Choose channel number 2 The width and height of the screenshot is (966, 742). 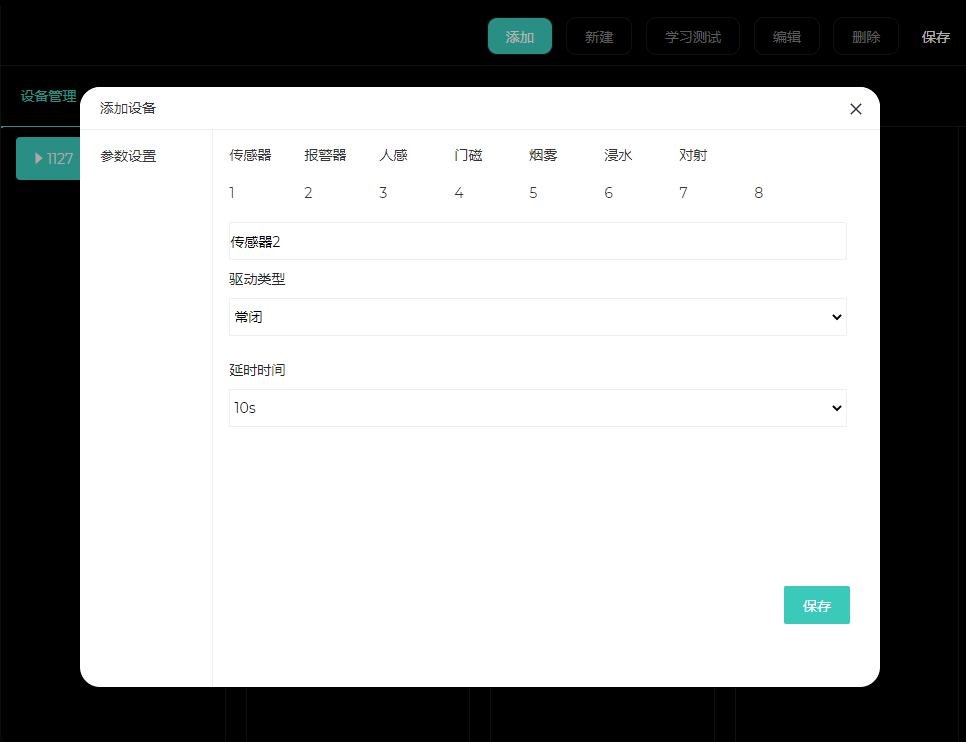coord(308,193)
